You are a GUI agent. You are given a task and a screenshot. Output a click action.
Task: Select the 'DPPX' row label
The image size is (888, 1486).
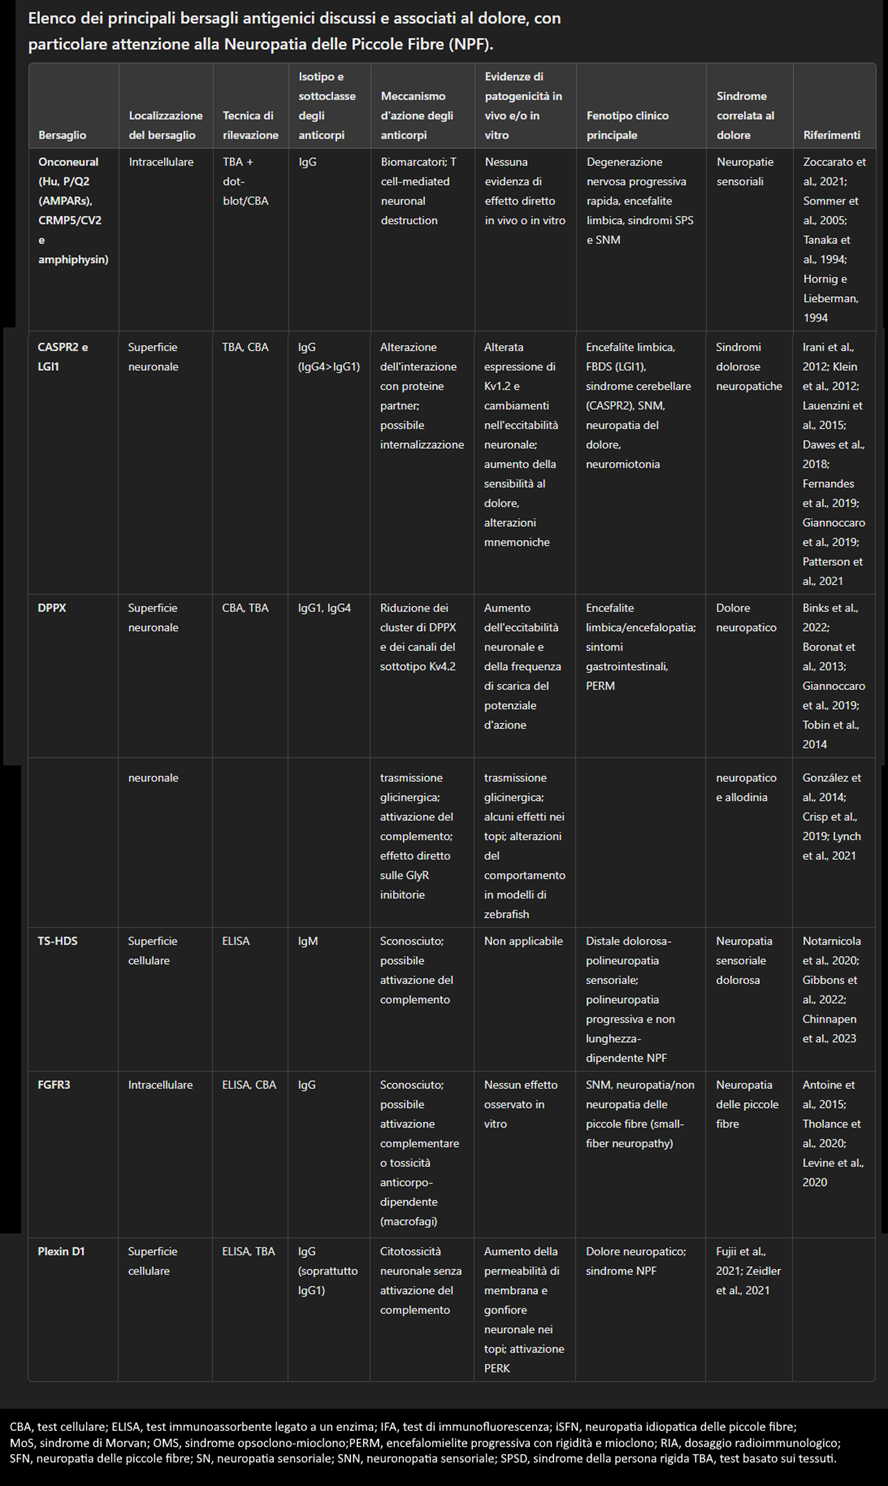[52, 607]
